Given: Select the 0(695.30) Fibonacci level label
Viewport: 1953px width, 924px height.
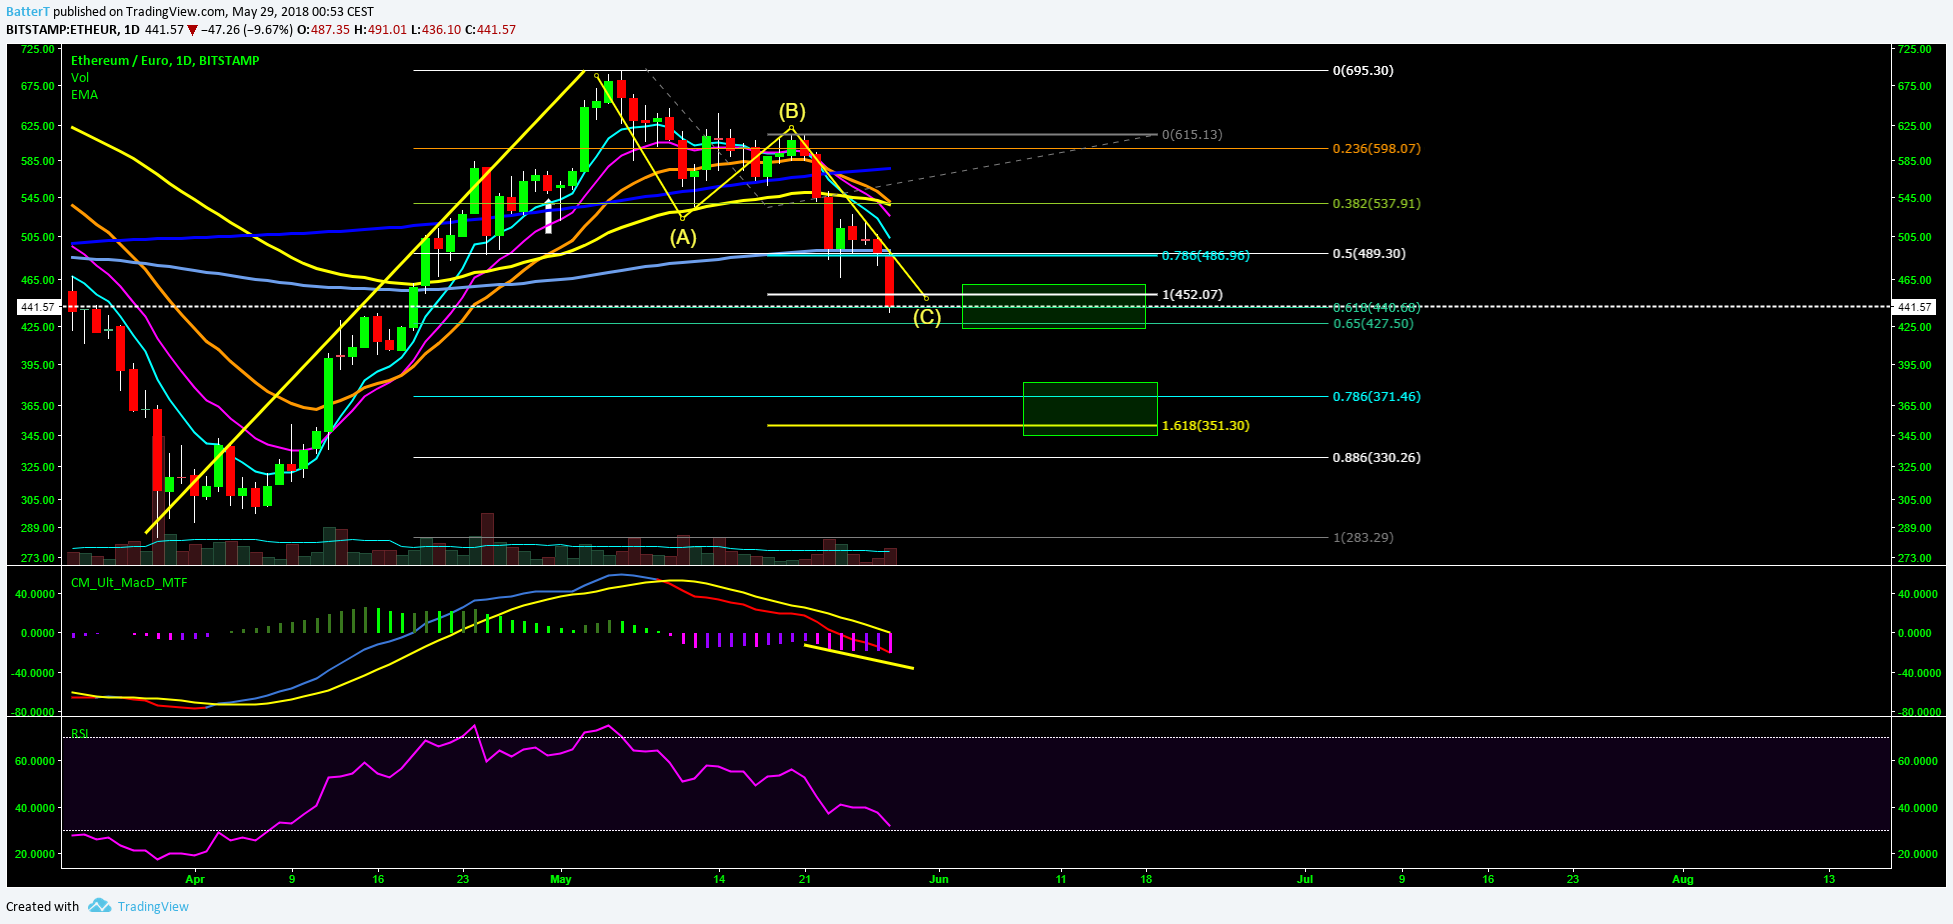Looking at the screenshot, I should pyautogui.click(x=1363, y=71).
